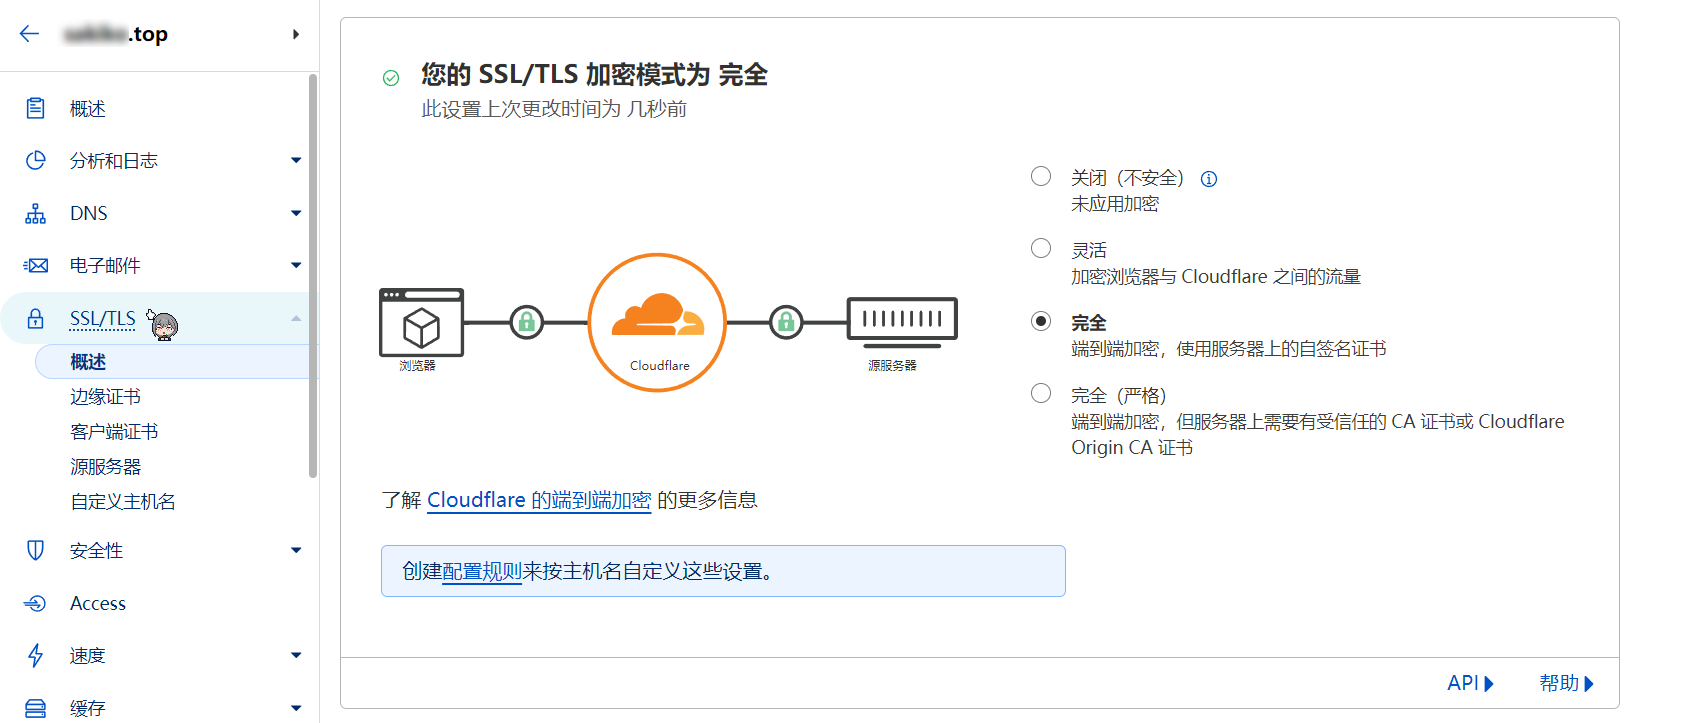Click the origin server diagram icon
Viewport: 1701px width, 723px height.
coord(902,322)
